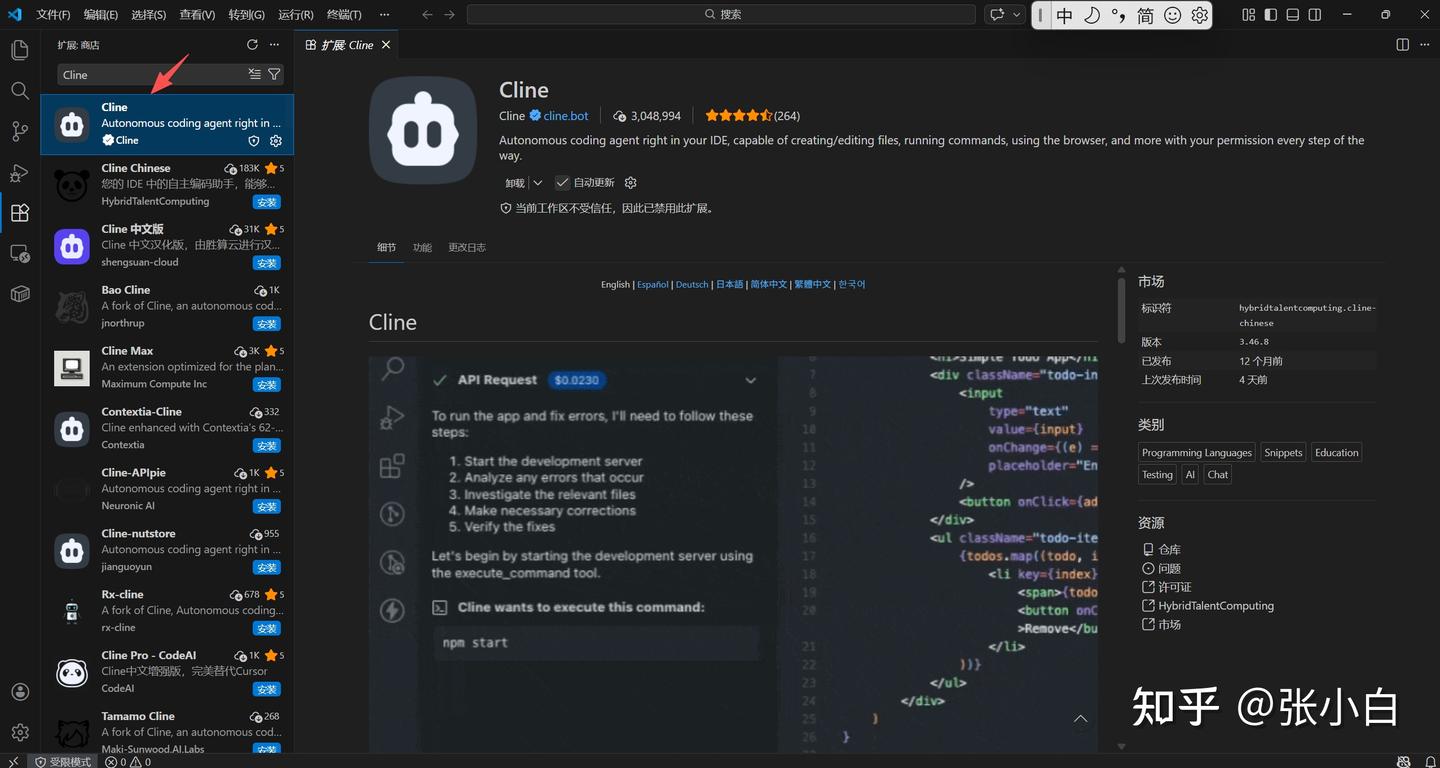The image size is (1440, 768).
Task: Toggle the bottom panel layout button
Action: tap(1293, 15)
